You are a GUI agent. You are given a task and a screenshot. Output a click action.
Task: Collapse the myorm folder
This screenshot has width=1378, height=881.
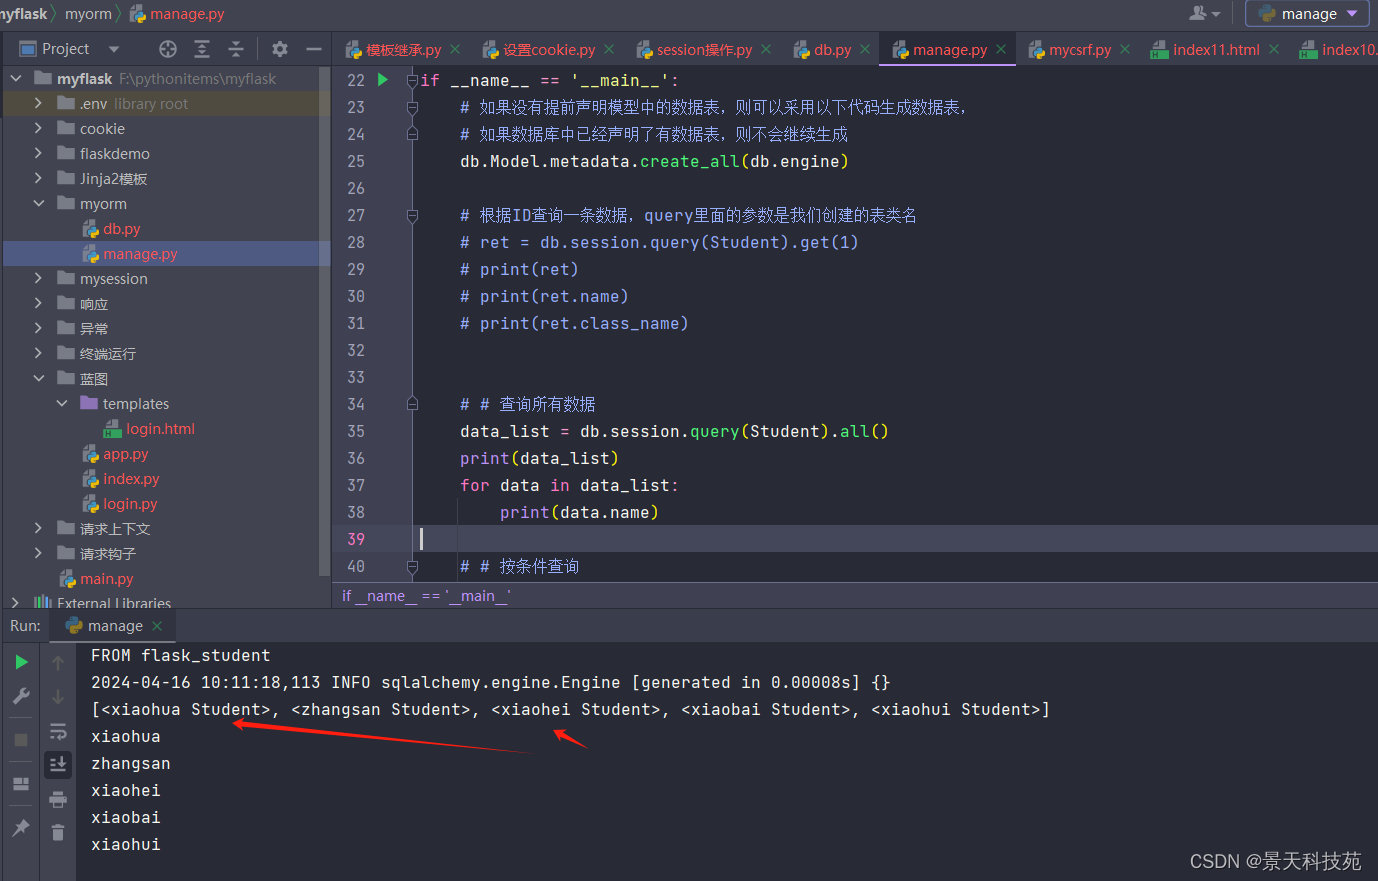click(x=39, y=203)
